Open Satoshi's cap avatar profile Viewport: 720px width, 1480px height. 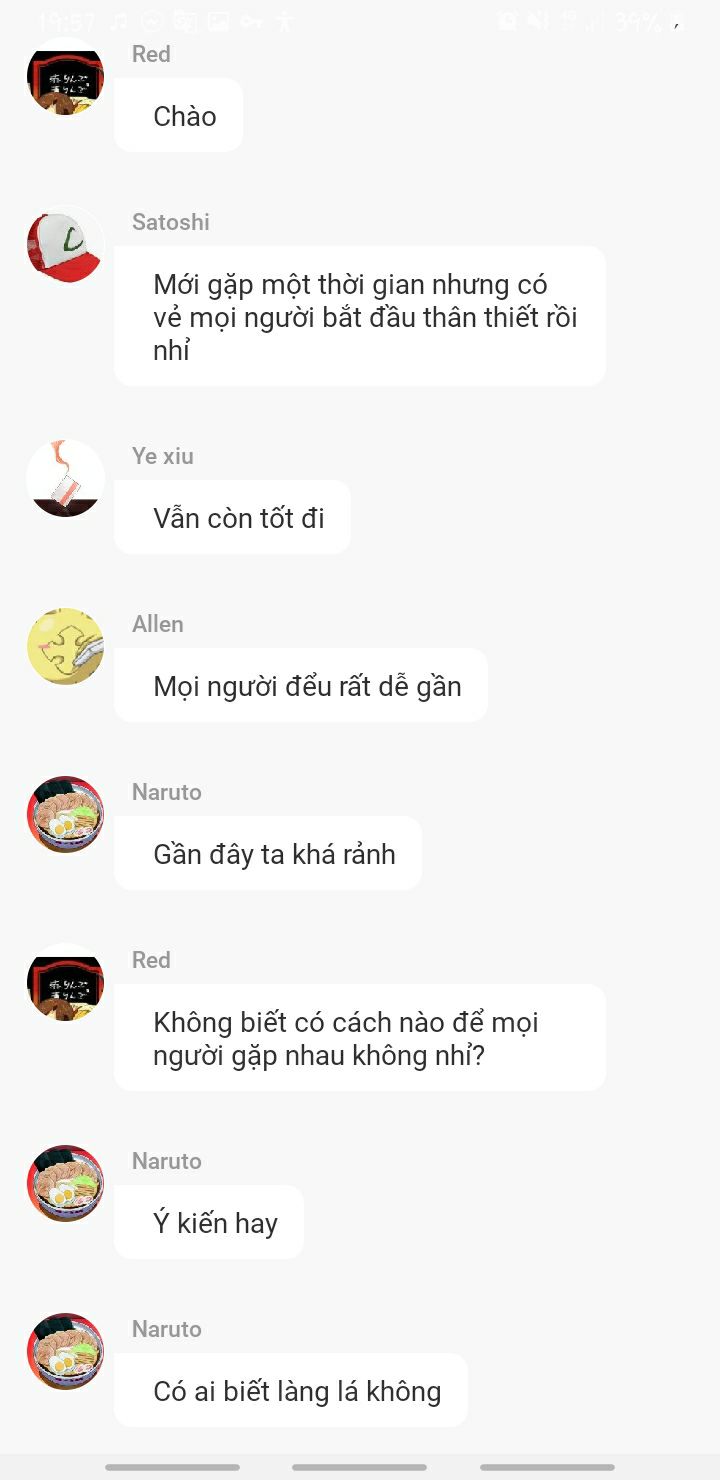[65, 245]
